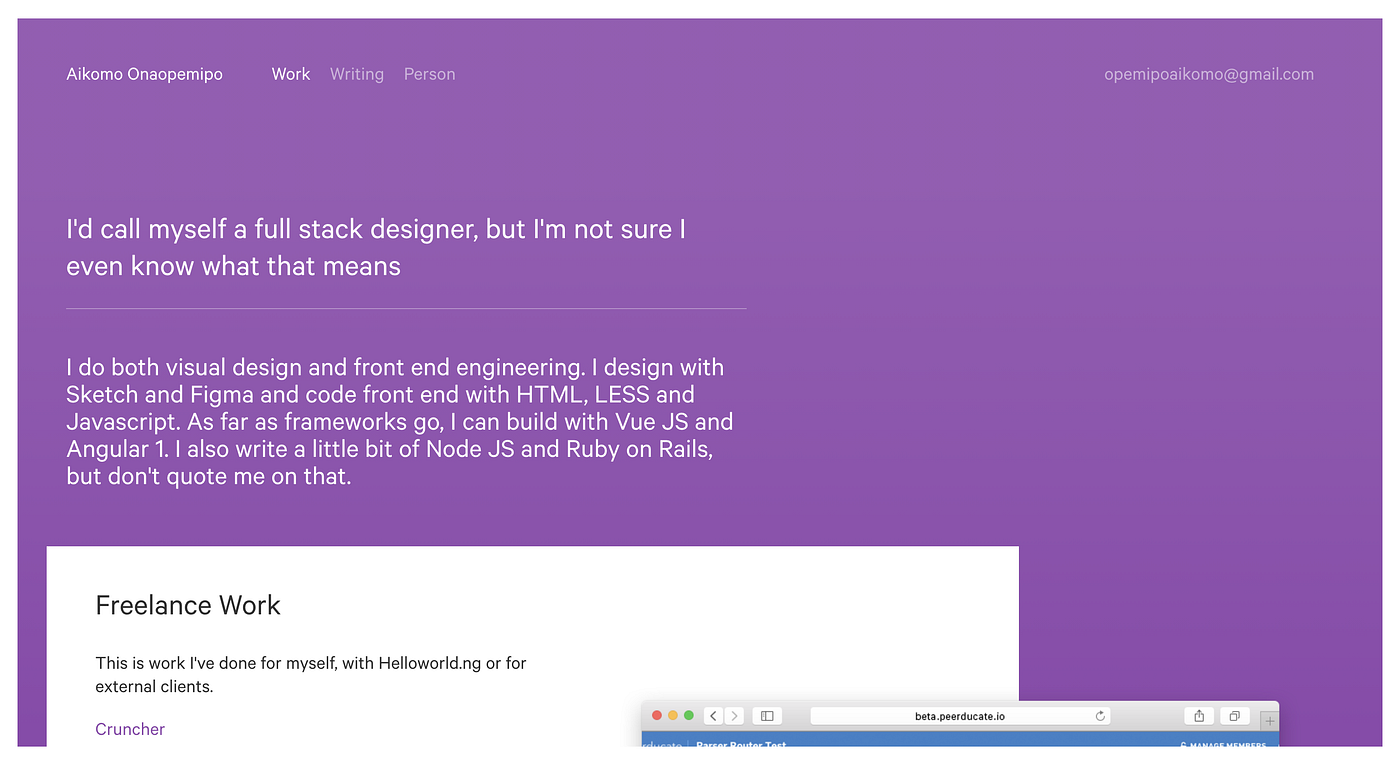
Task: Click the Helloworld.ng description text
Action: 311,674
